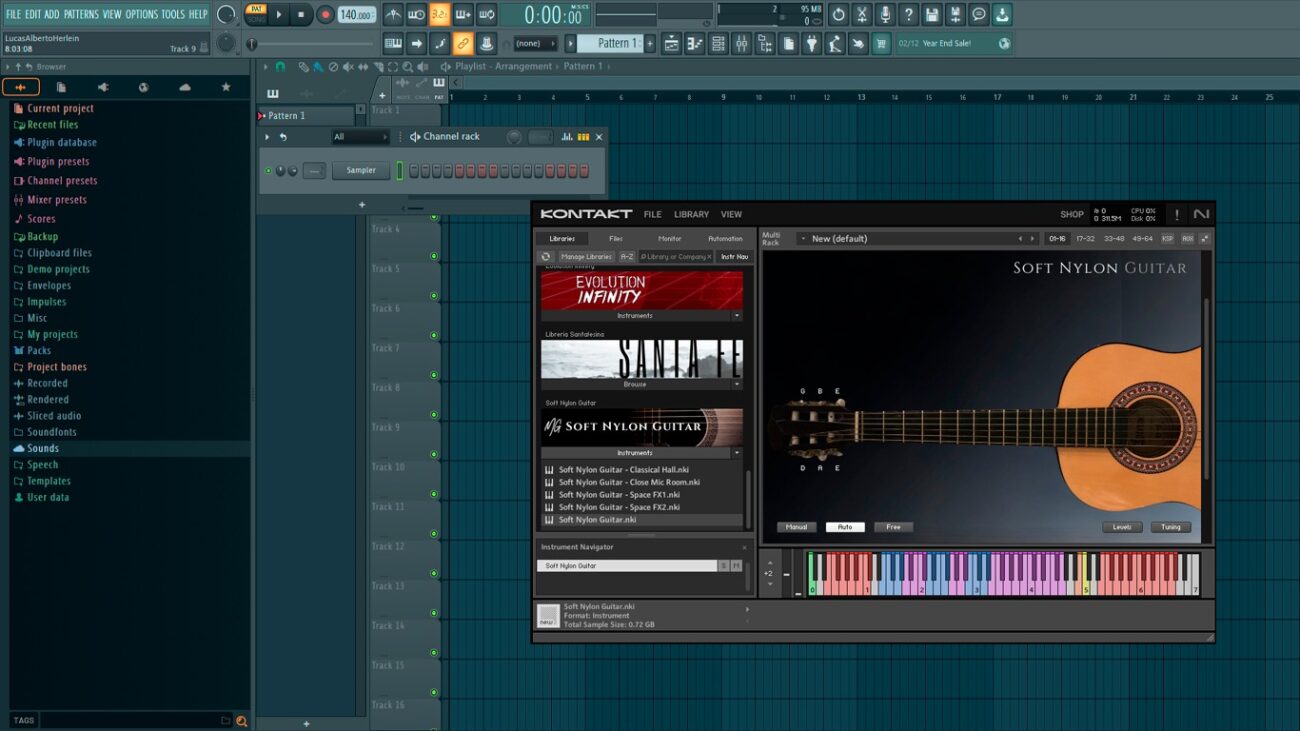Open the mixer window icon
This screenshot has width=1300, height=731.
[x=741, y=44]
